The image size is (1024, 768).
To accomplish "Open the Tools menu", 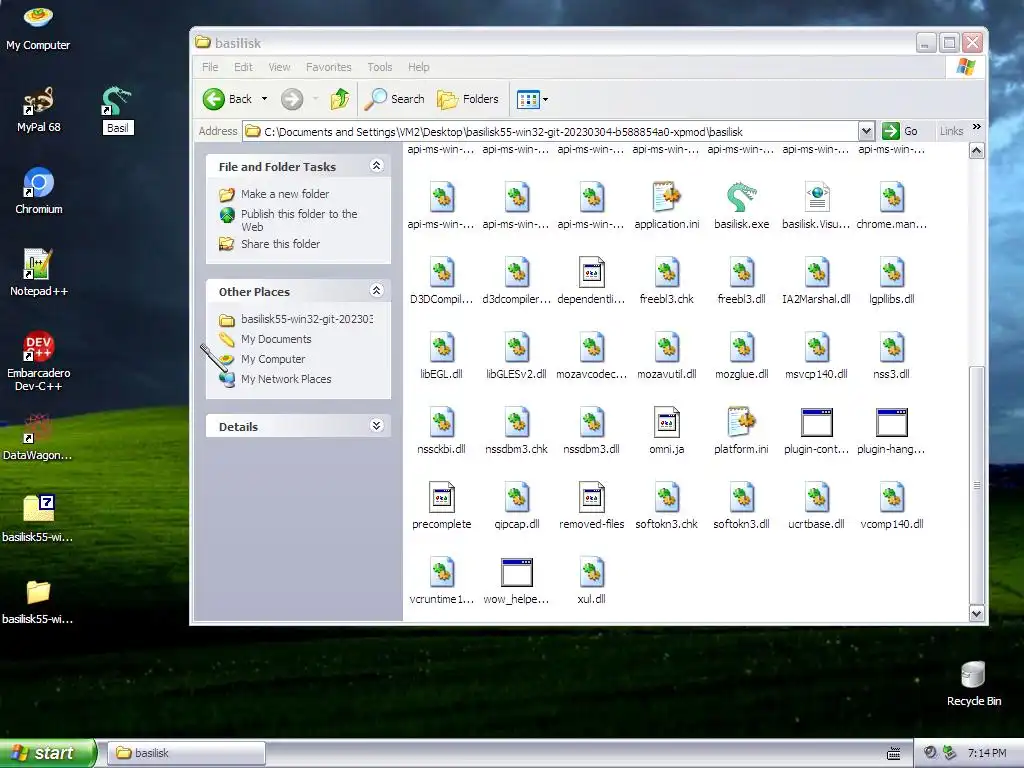I will 379,67.
